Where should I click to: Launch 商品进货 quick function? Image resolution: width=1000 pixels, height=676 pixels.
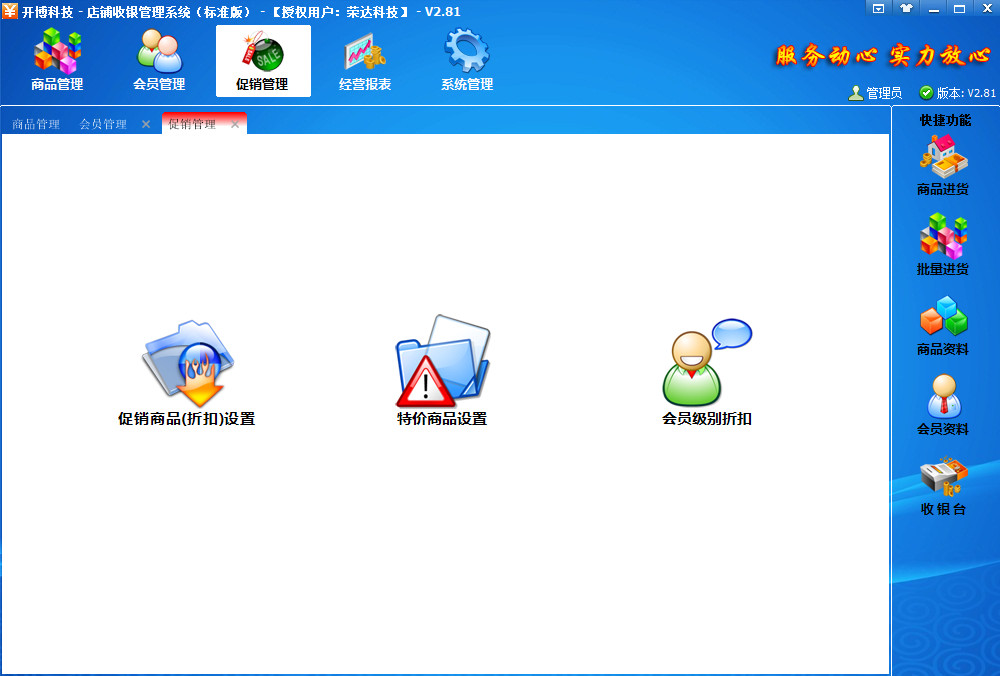pyautogui.click(x=943, y=165)
